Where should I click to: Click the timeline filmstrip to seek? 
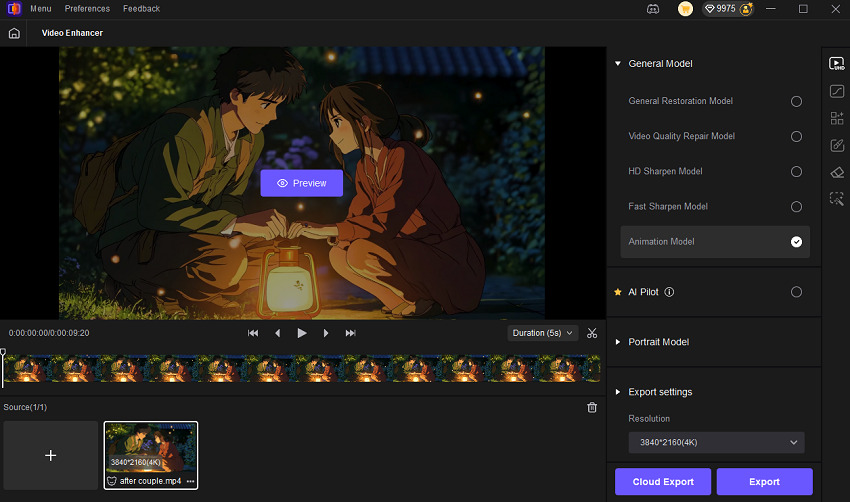[300, 369]
